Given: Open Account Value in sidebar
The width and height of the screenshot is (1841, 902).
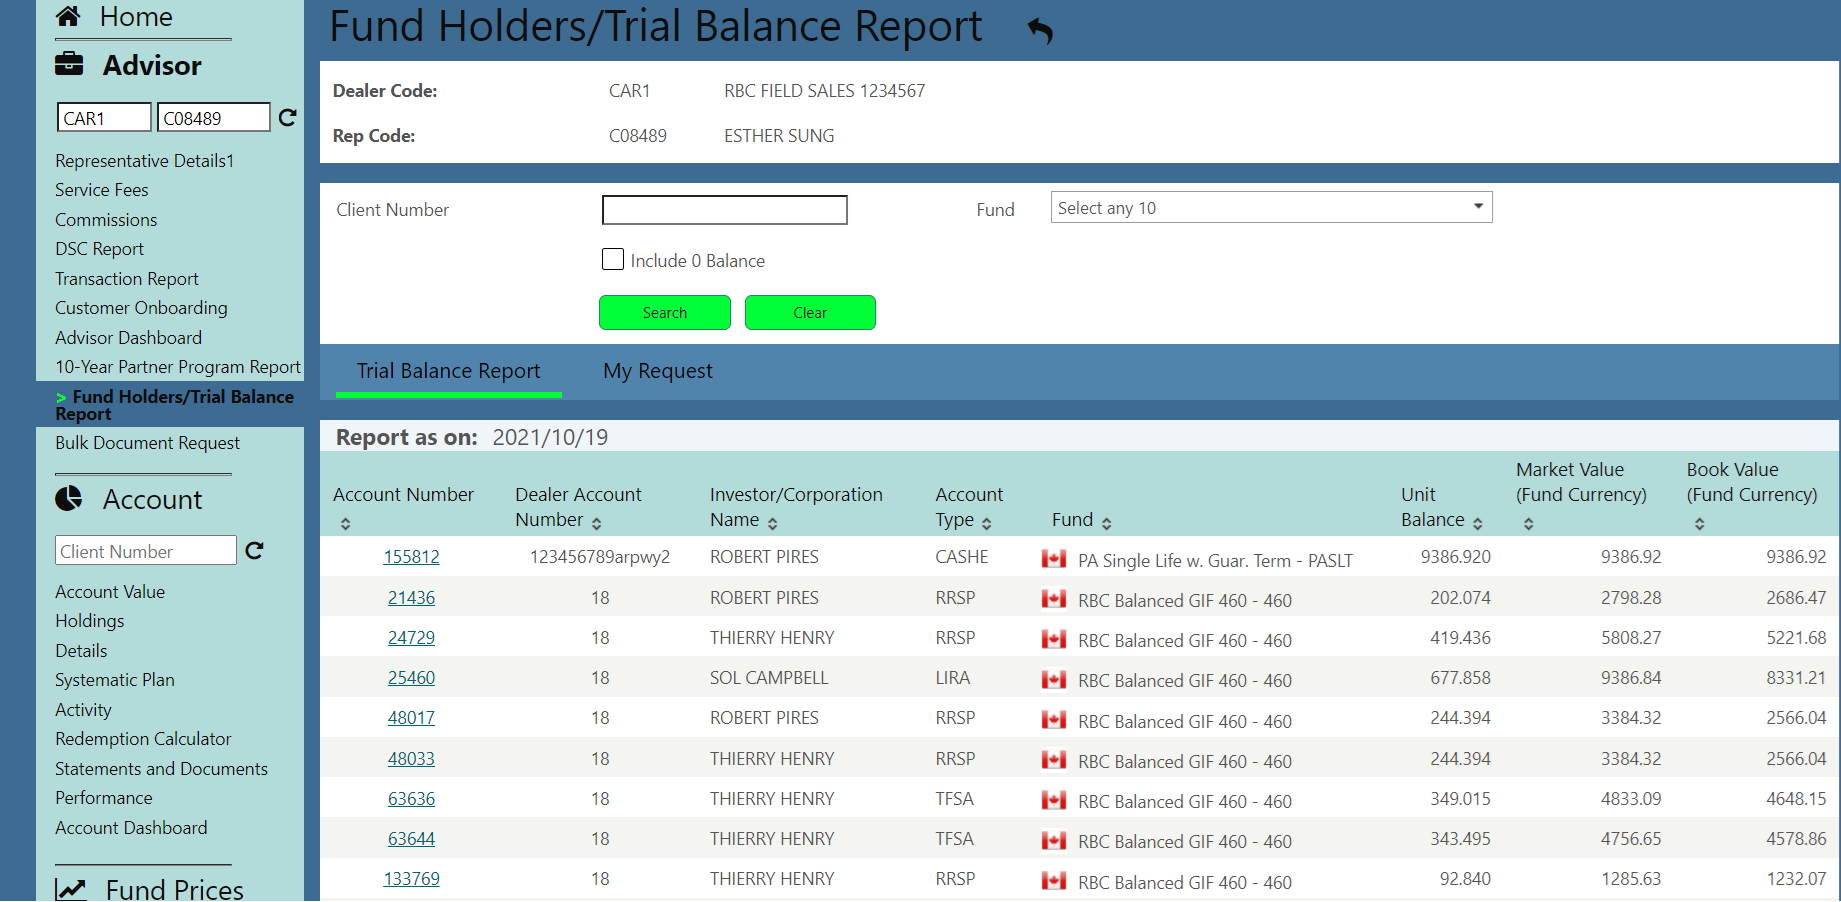Looking at the screenshot, I should [110, 592].
